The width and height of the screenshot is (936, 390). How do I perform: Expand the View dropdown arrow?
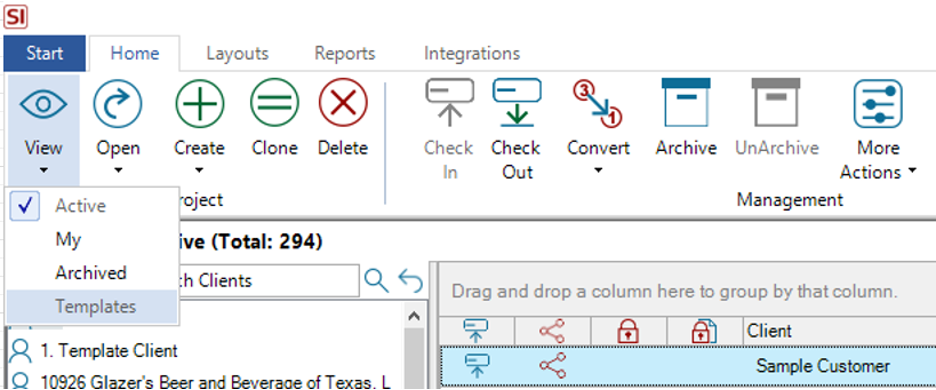[43, 170]
